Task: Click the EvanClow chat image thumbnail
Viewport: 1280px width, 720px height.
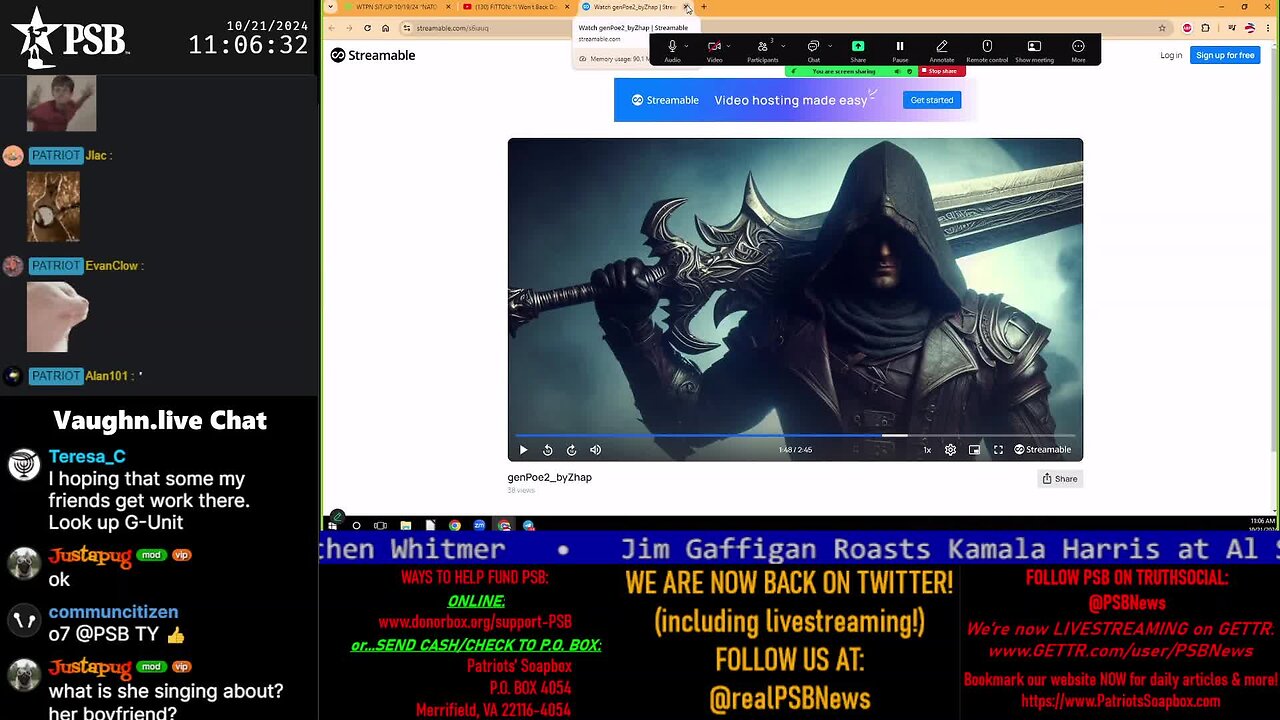Action: click(x=57, y=317)
